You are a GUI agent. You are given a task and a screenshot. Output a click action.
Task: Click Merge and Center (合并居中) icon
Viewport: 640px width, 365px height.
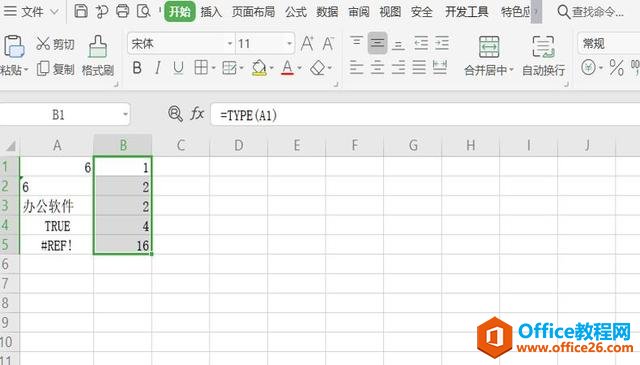(x=489, y=47)
